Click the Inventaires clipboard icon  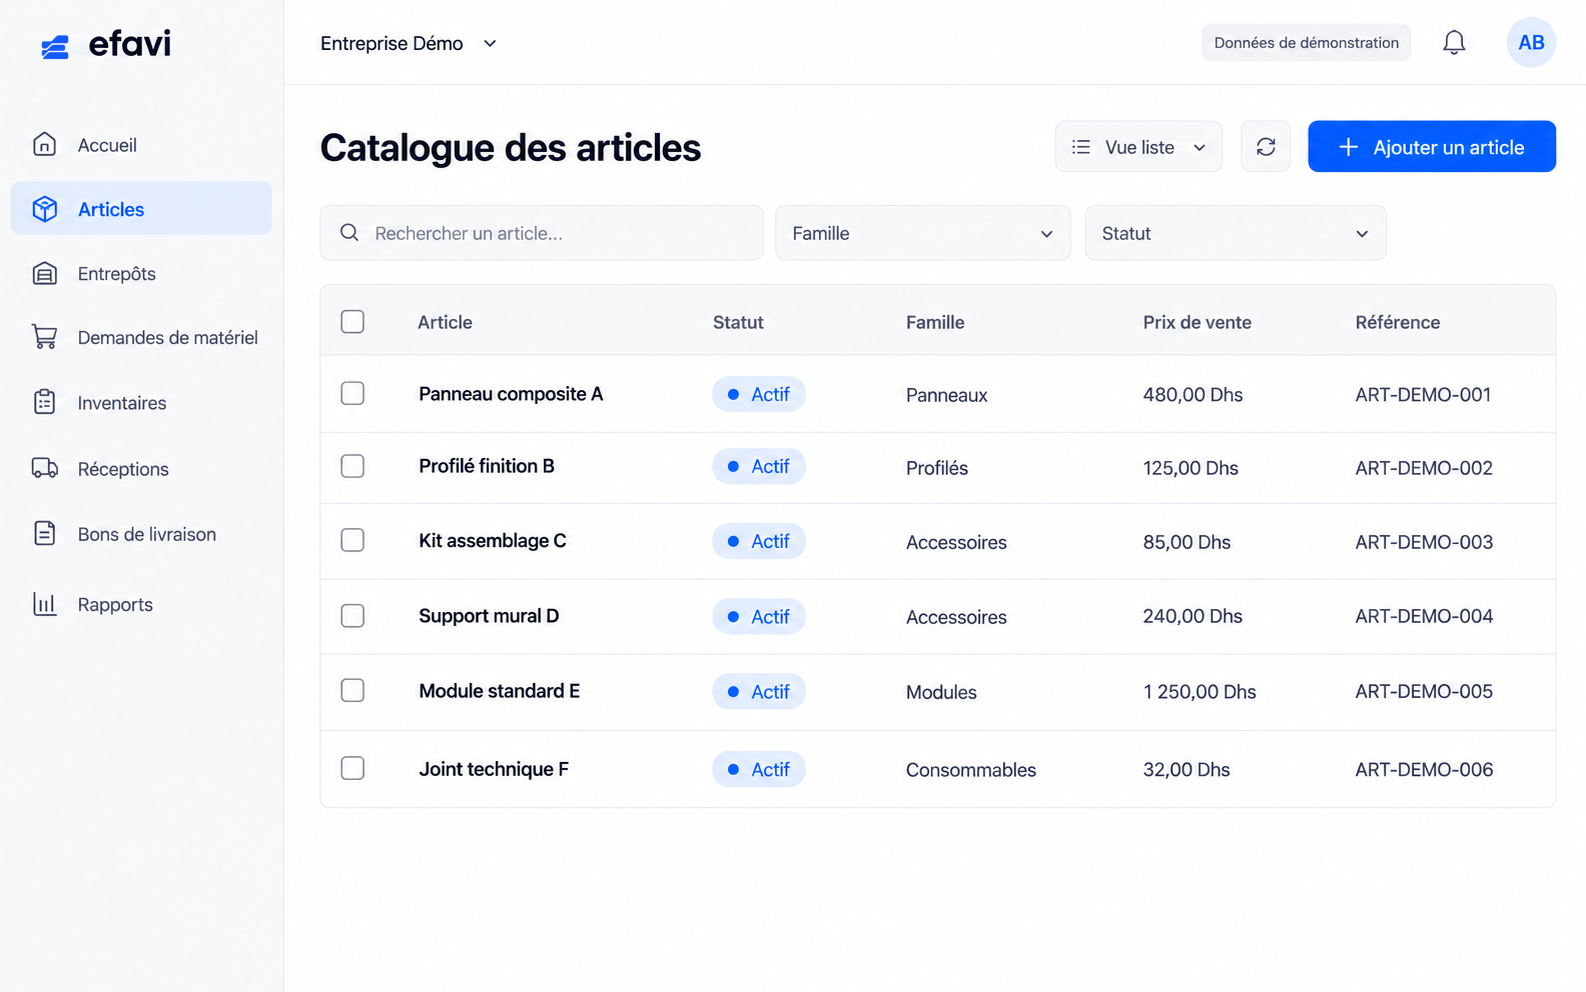pyautogui.click(x=44, y=402)
